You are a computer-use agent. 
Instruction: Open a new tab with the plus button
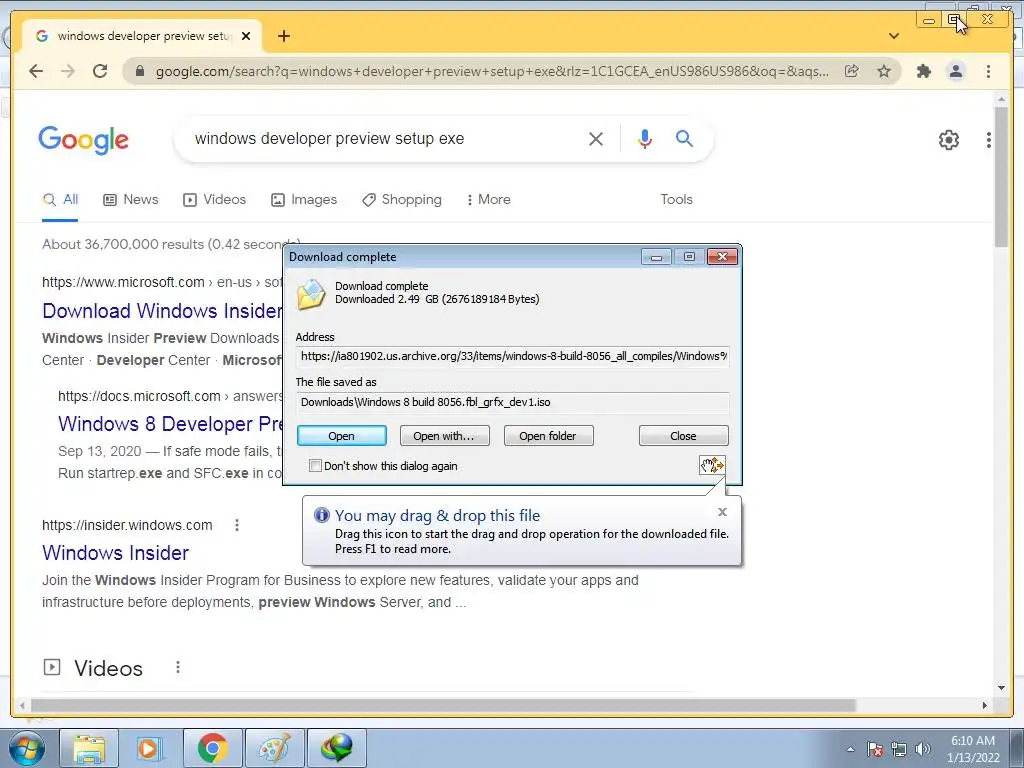pos(283,36)
